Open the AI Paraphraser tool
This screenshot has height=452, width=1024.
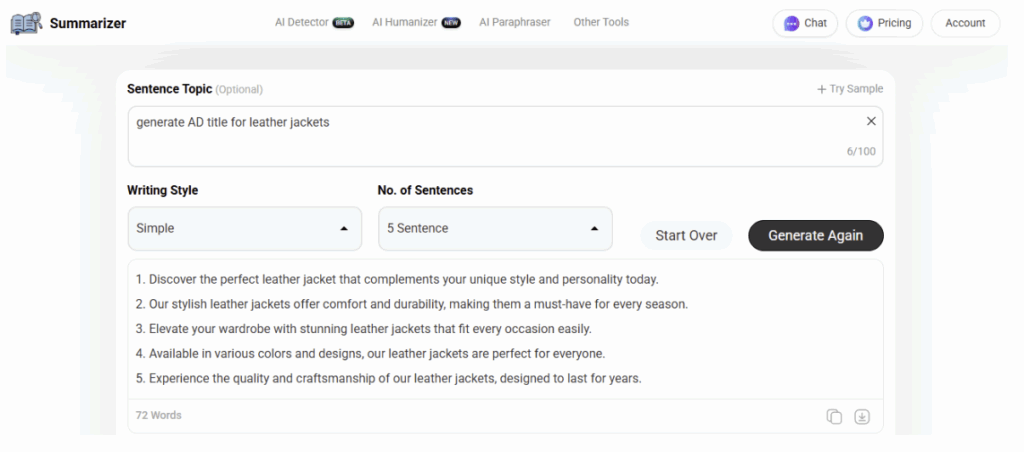tap(514, 22)
